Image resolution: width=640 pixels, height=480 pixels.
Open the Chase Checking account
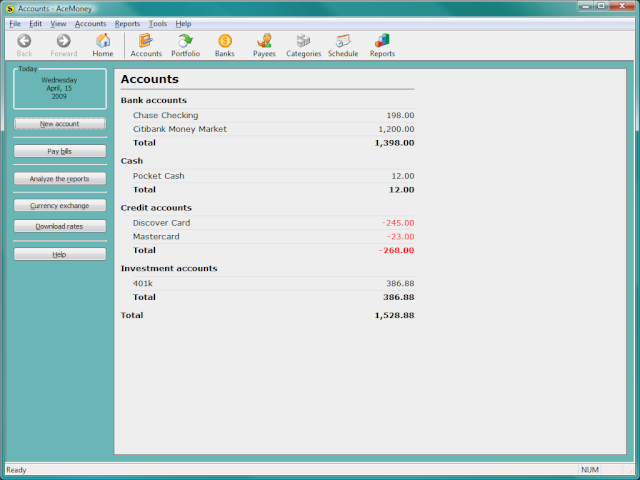(x=165, y=116)
